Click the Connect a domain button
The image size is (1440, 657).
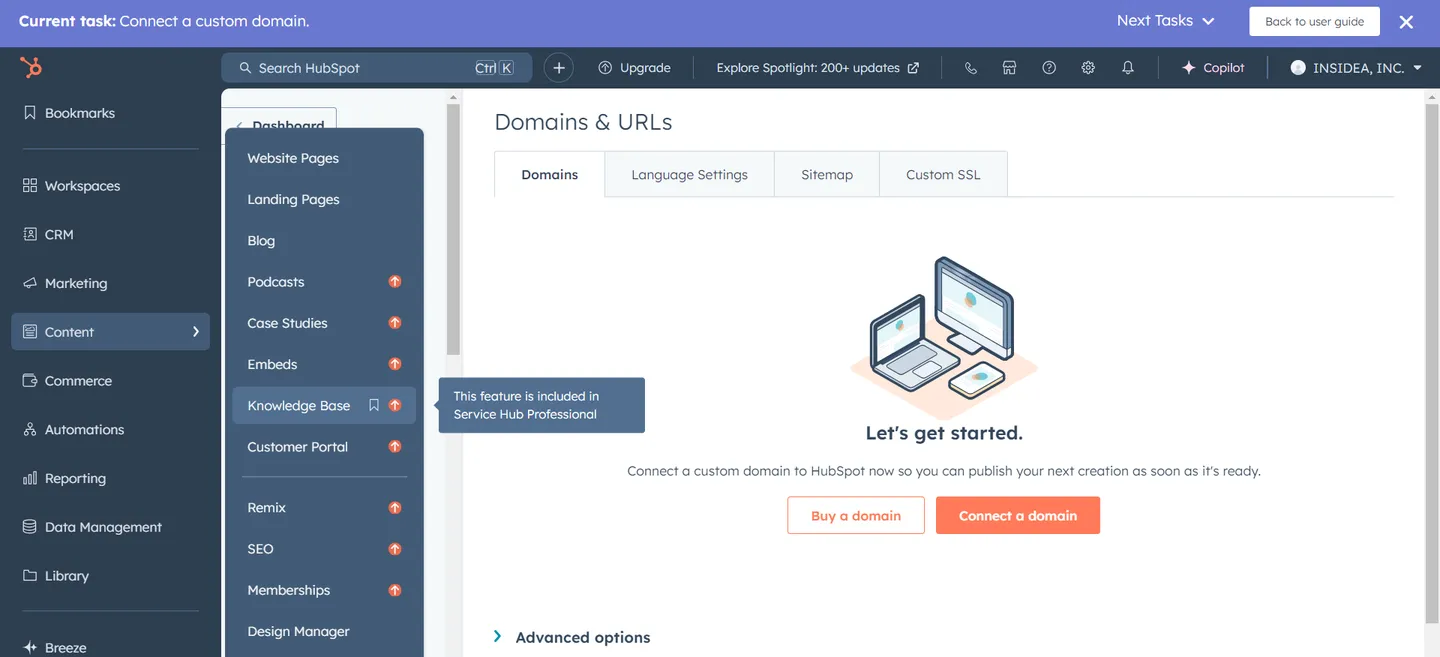coord(1018,515)
